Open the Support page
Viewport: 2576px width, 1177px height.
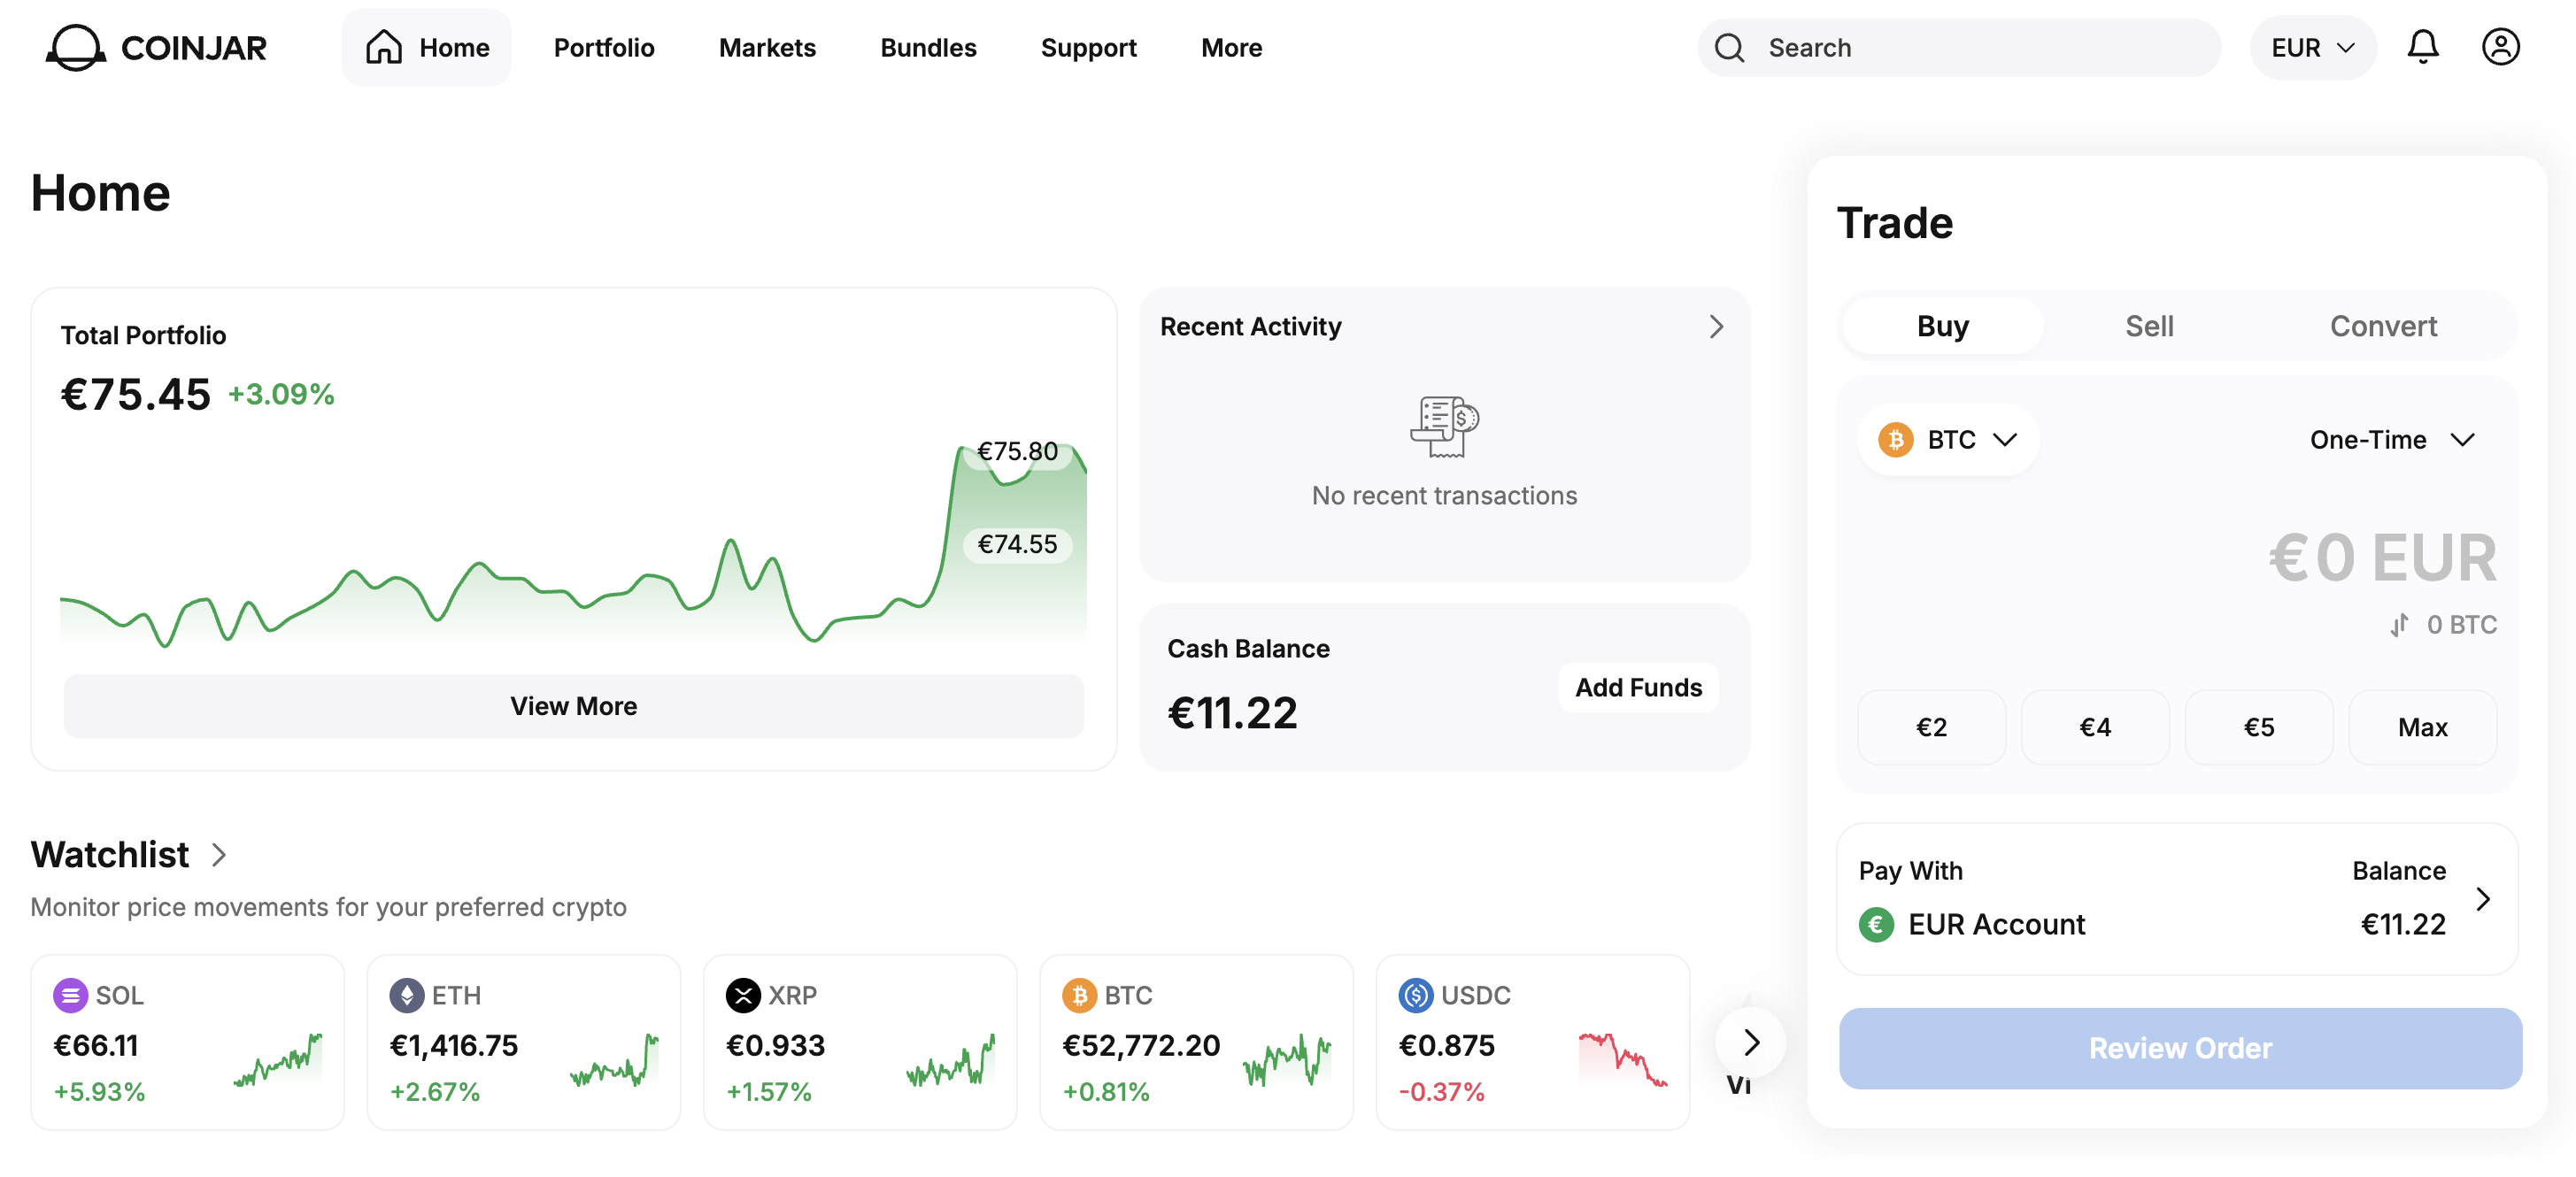tap(1088, 48)
